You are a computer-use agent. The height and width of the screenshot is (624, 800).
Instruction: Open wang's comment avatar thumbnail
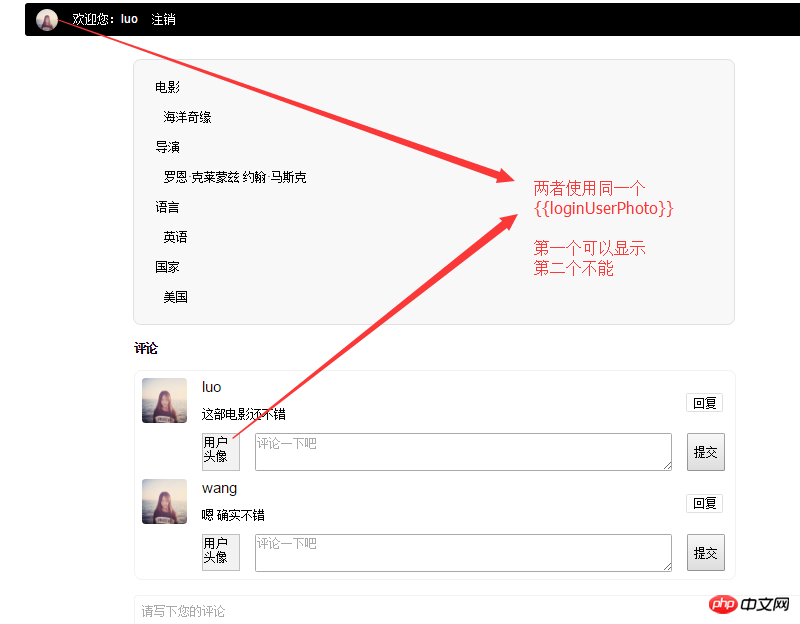click(164, 502)
